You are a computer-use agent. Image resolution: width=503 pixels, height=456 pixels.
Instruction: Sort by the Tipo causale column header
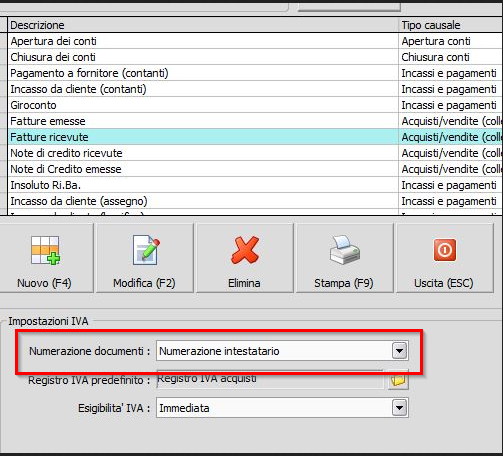(x=451, y=25)
